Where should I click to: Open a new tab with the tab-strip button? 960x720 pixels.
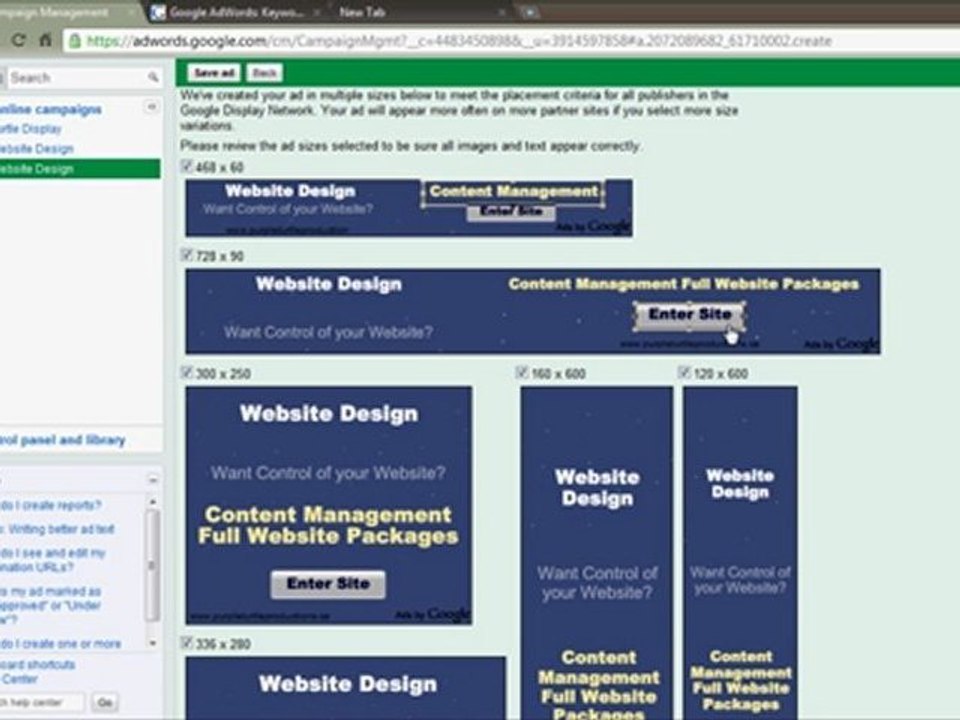(x=529, y=12)
